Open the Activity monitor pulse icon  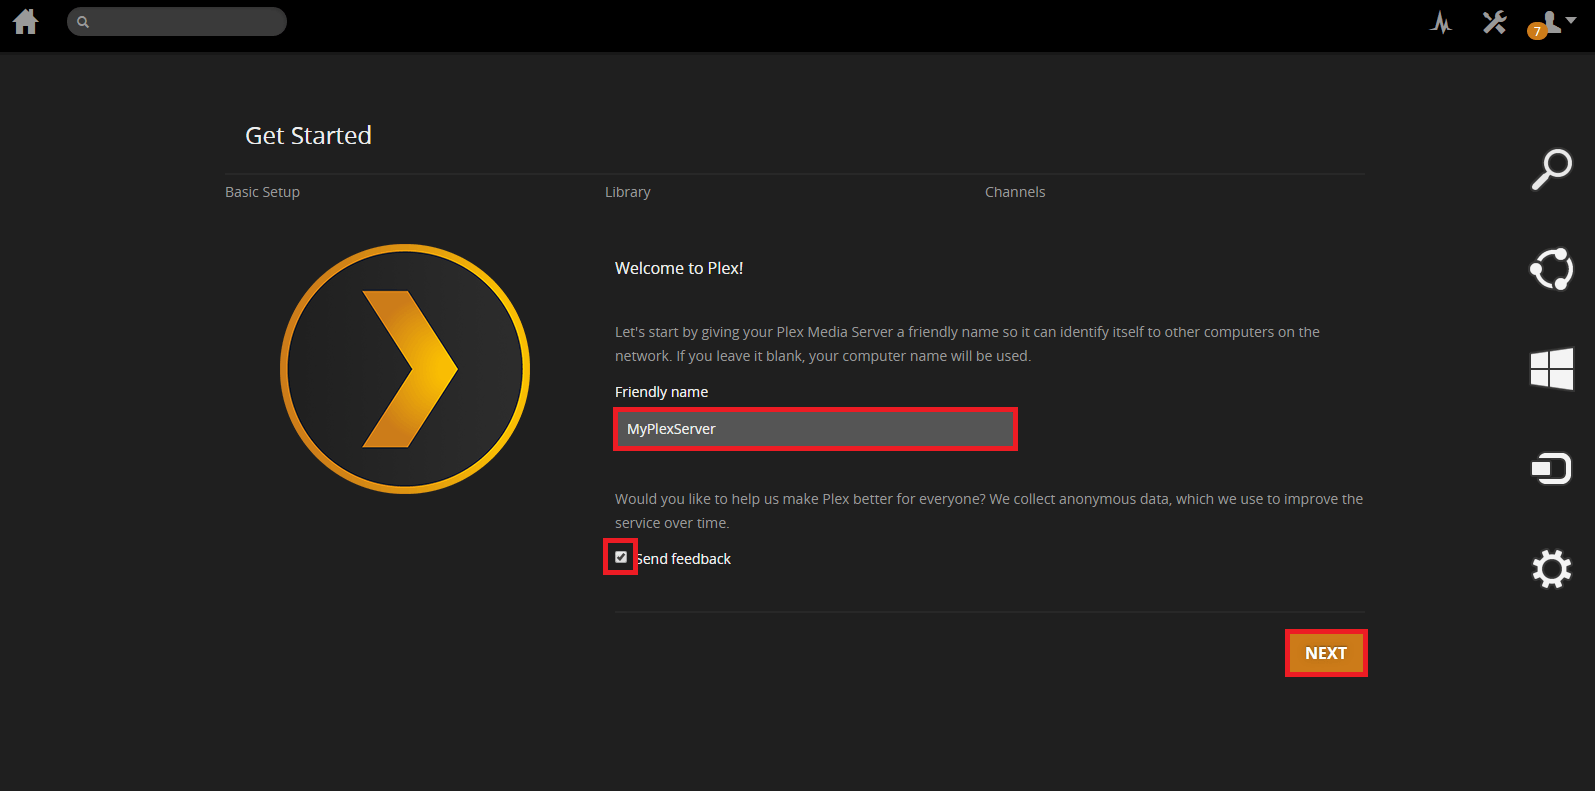coord(1440,22)
